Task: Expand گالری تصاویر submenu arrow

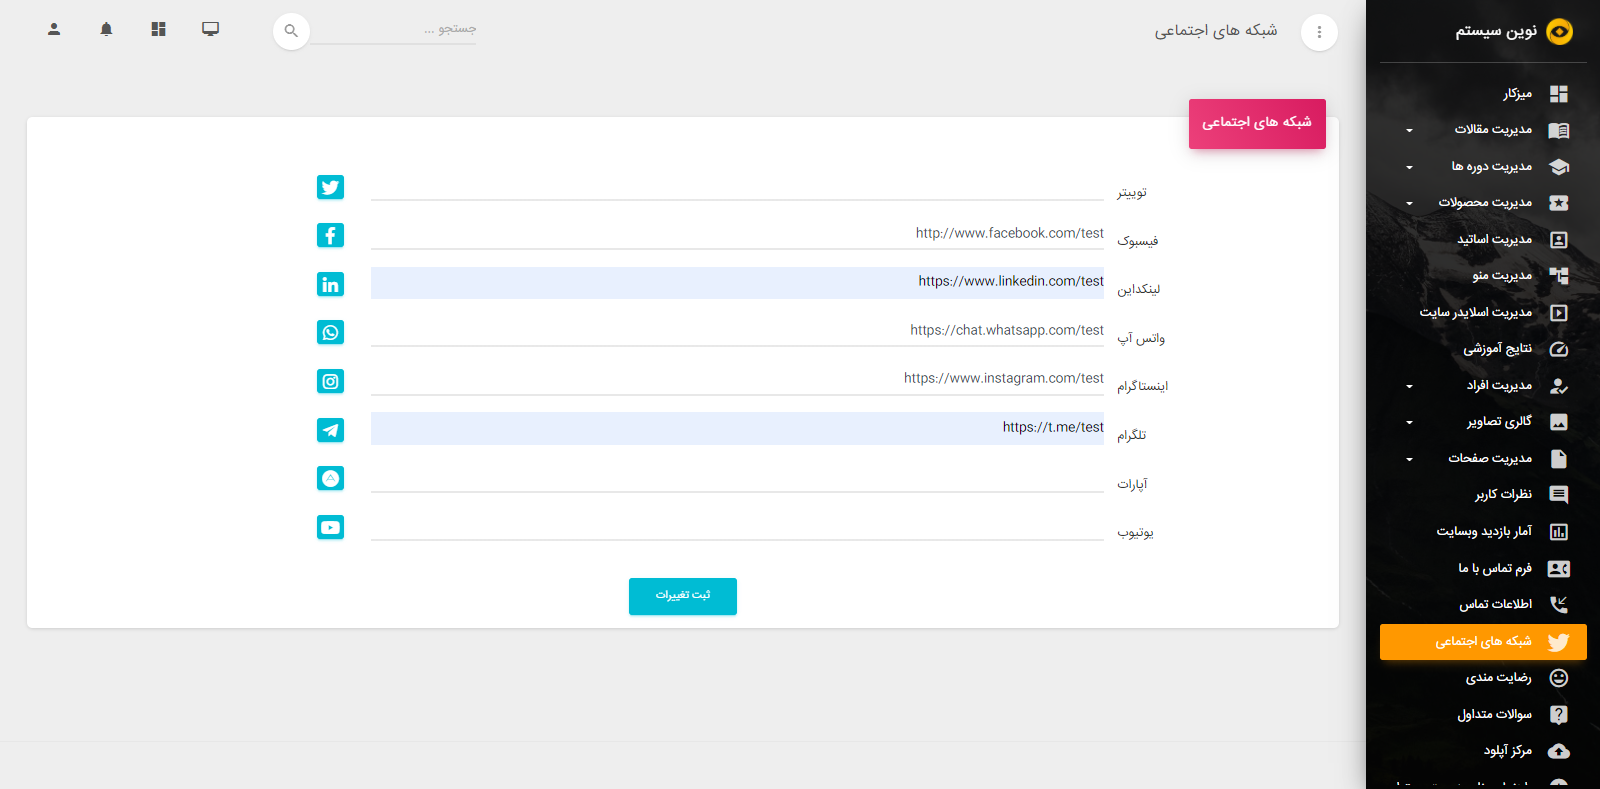Action: point(1409,422)
